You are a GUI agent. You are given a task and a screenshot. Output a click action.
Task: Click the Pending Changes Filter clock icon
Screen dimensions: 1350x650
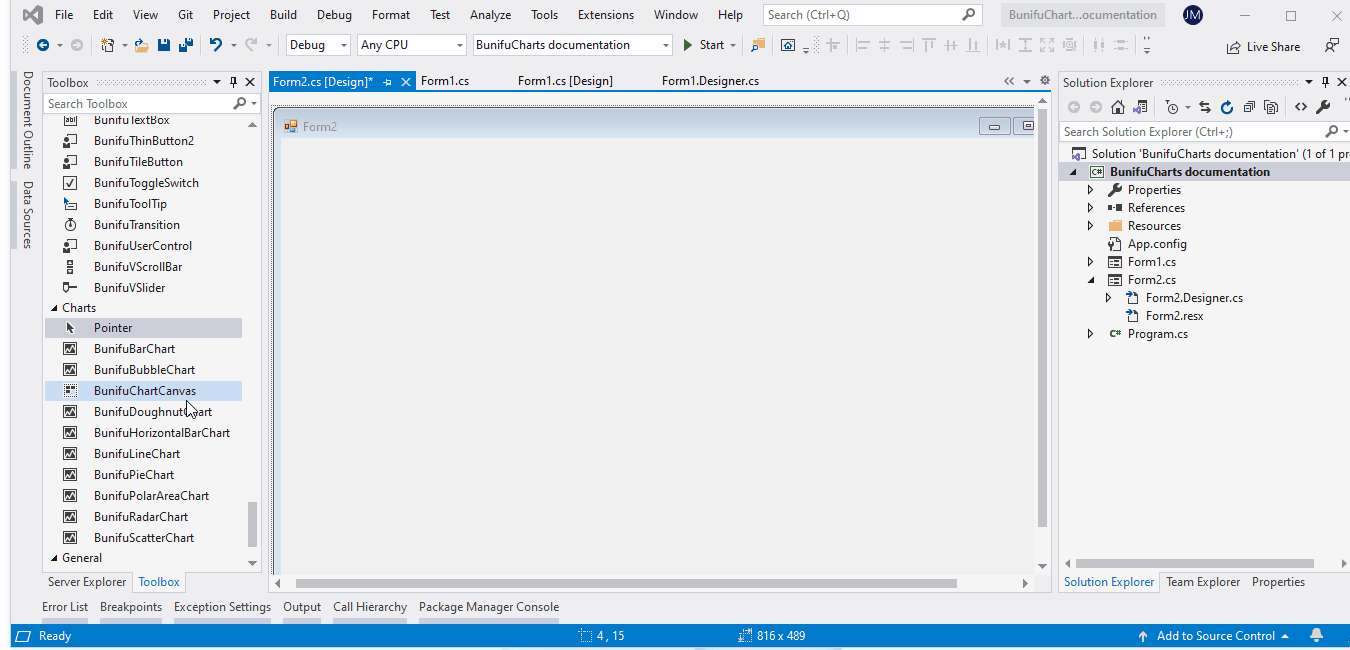click(1172, 107)
